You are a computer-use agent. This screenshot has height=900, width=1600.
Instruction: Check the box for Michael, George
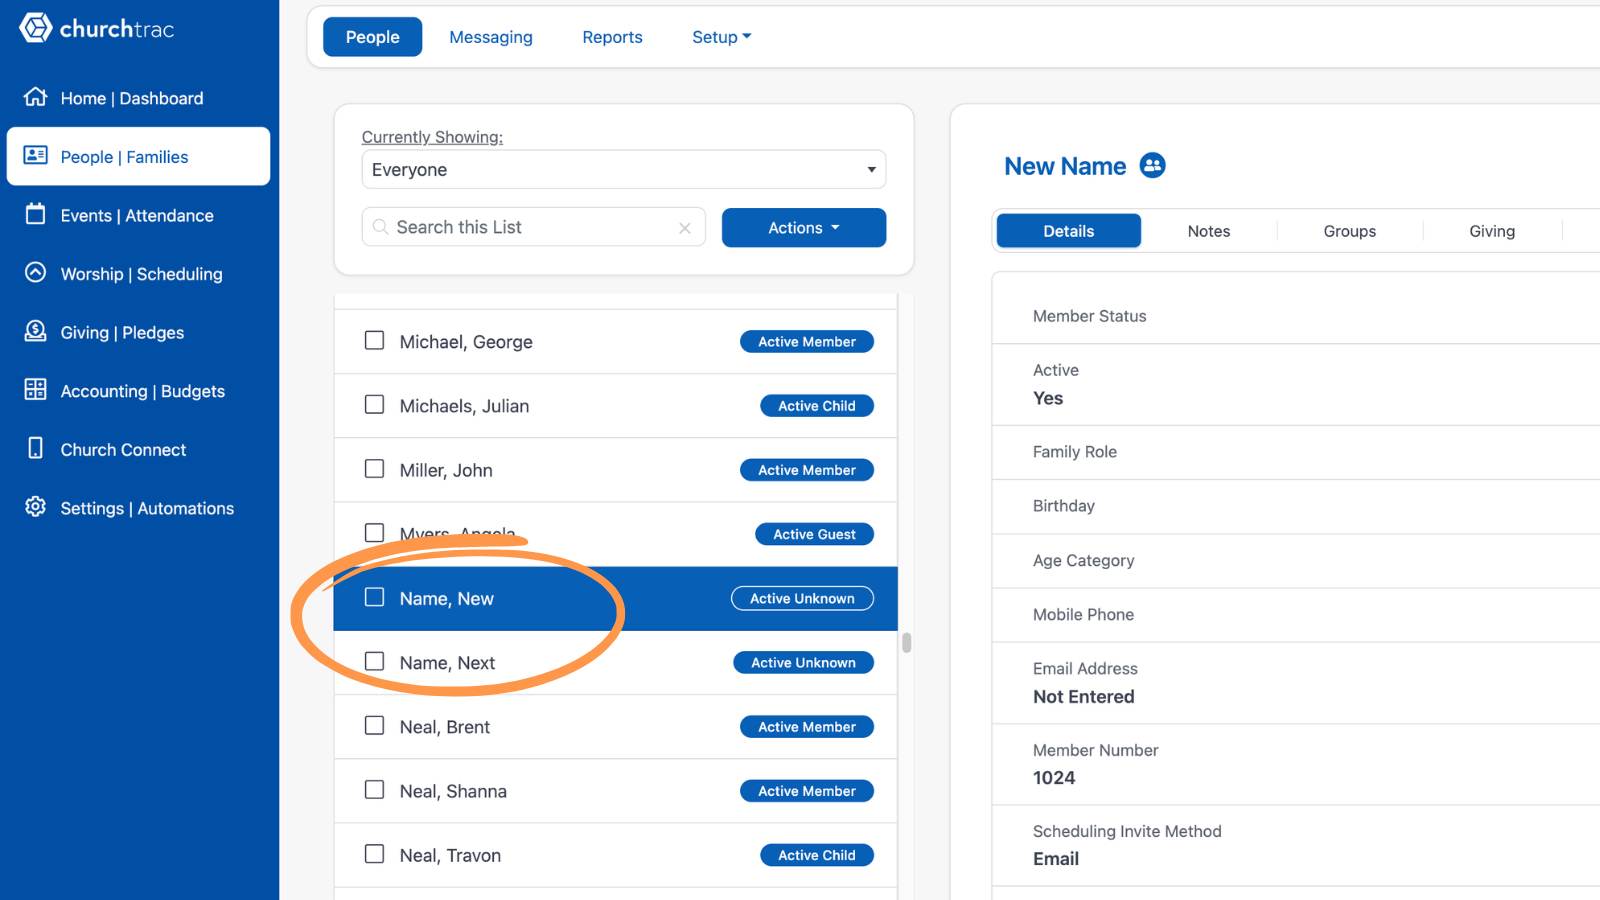tap(374, 340)
